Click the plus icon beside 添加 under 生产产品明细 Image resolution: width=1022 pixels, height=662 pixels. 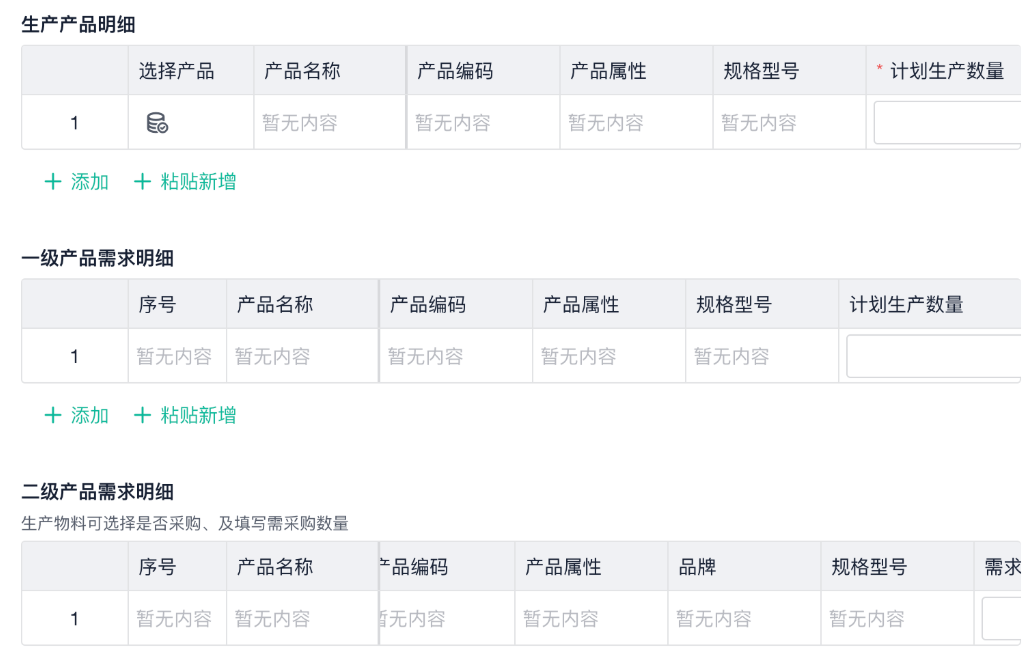[x=53, y=182]
